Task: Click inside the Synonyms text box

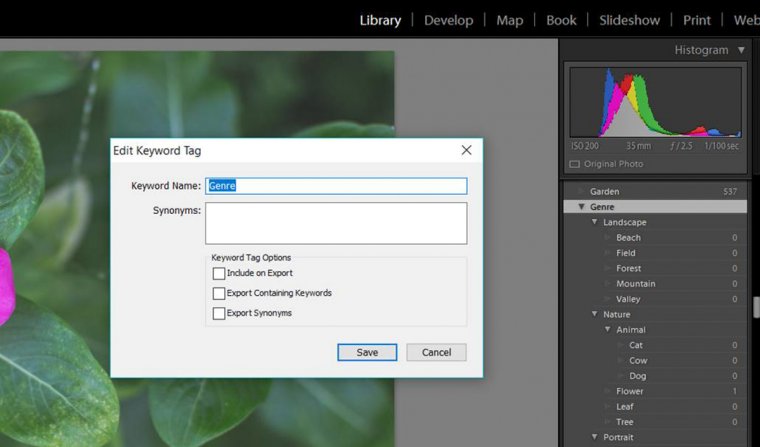Action: (336, 223)
